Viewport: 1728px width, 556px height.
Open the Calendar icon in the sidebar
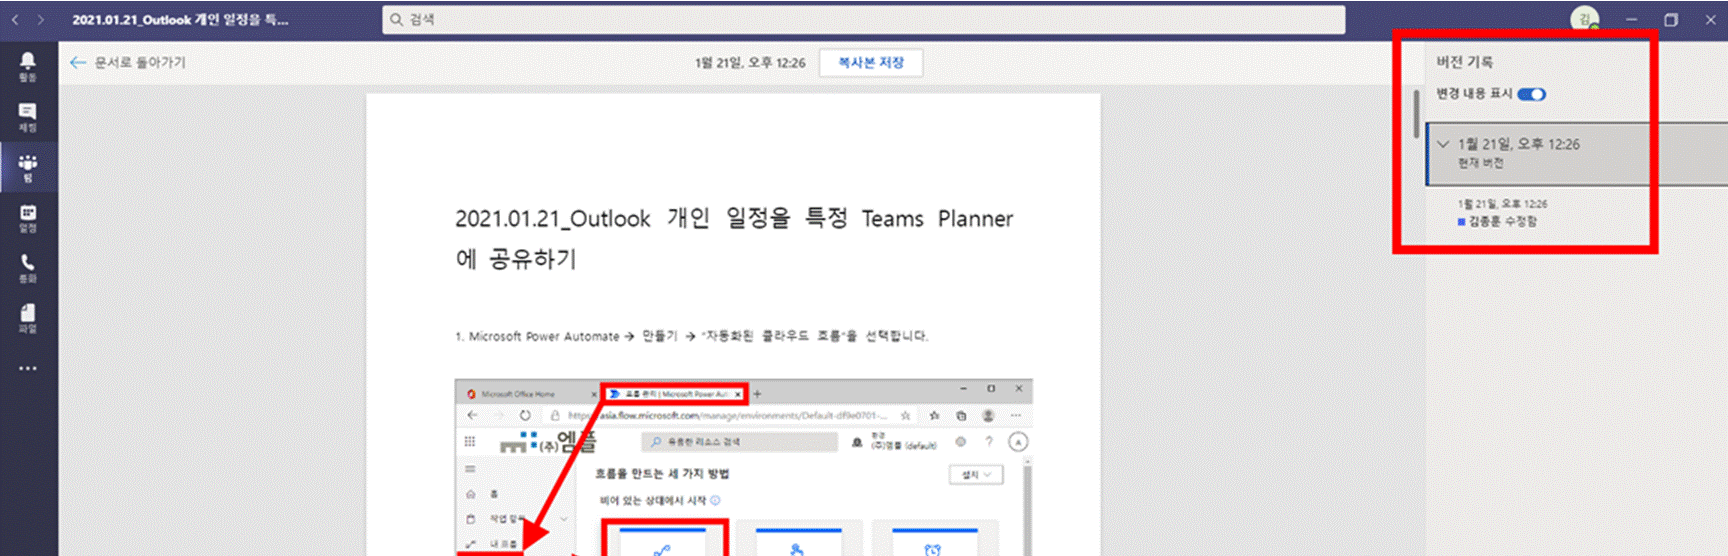[28, 218]
